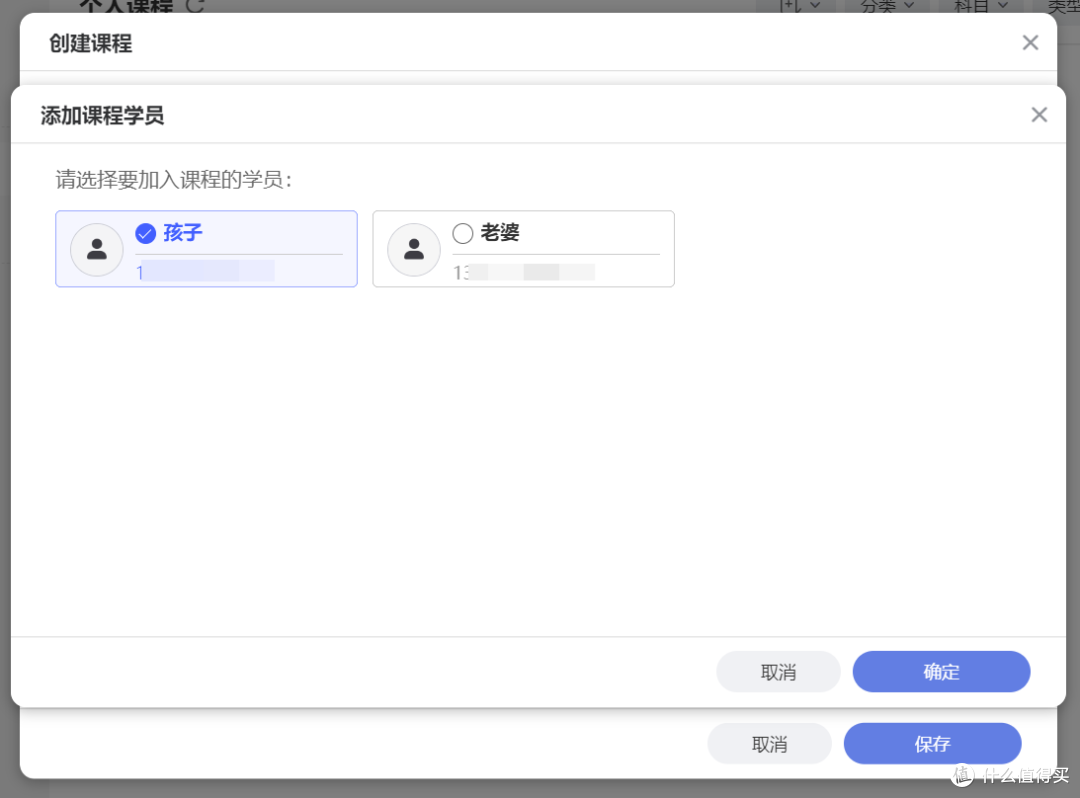
Task: Open the 分类 dropdown in background page
Action: [887, 6]
